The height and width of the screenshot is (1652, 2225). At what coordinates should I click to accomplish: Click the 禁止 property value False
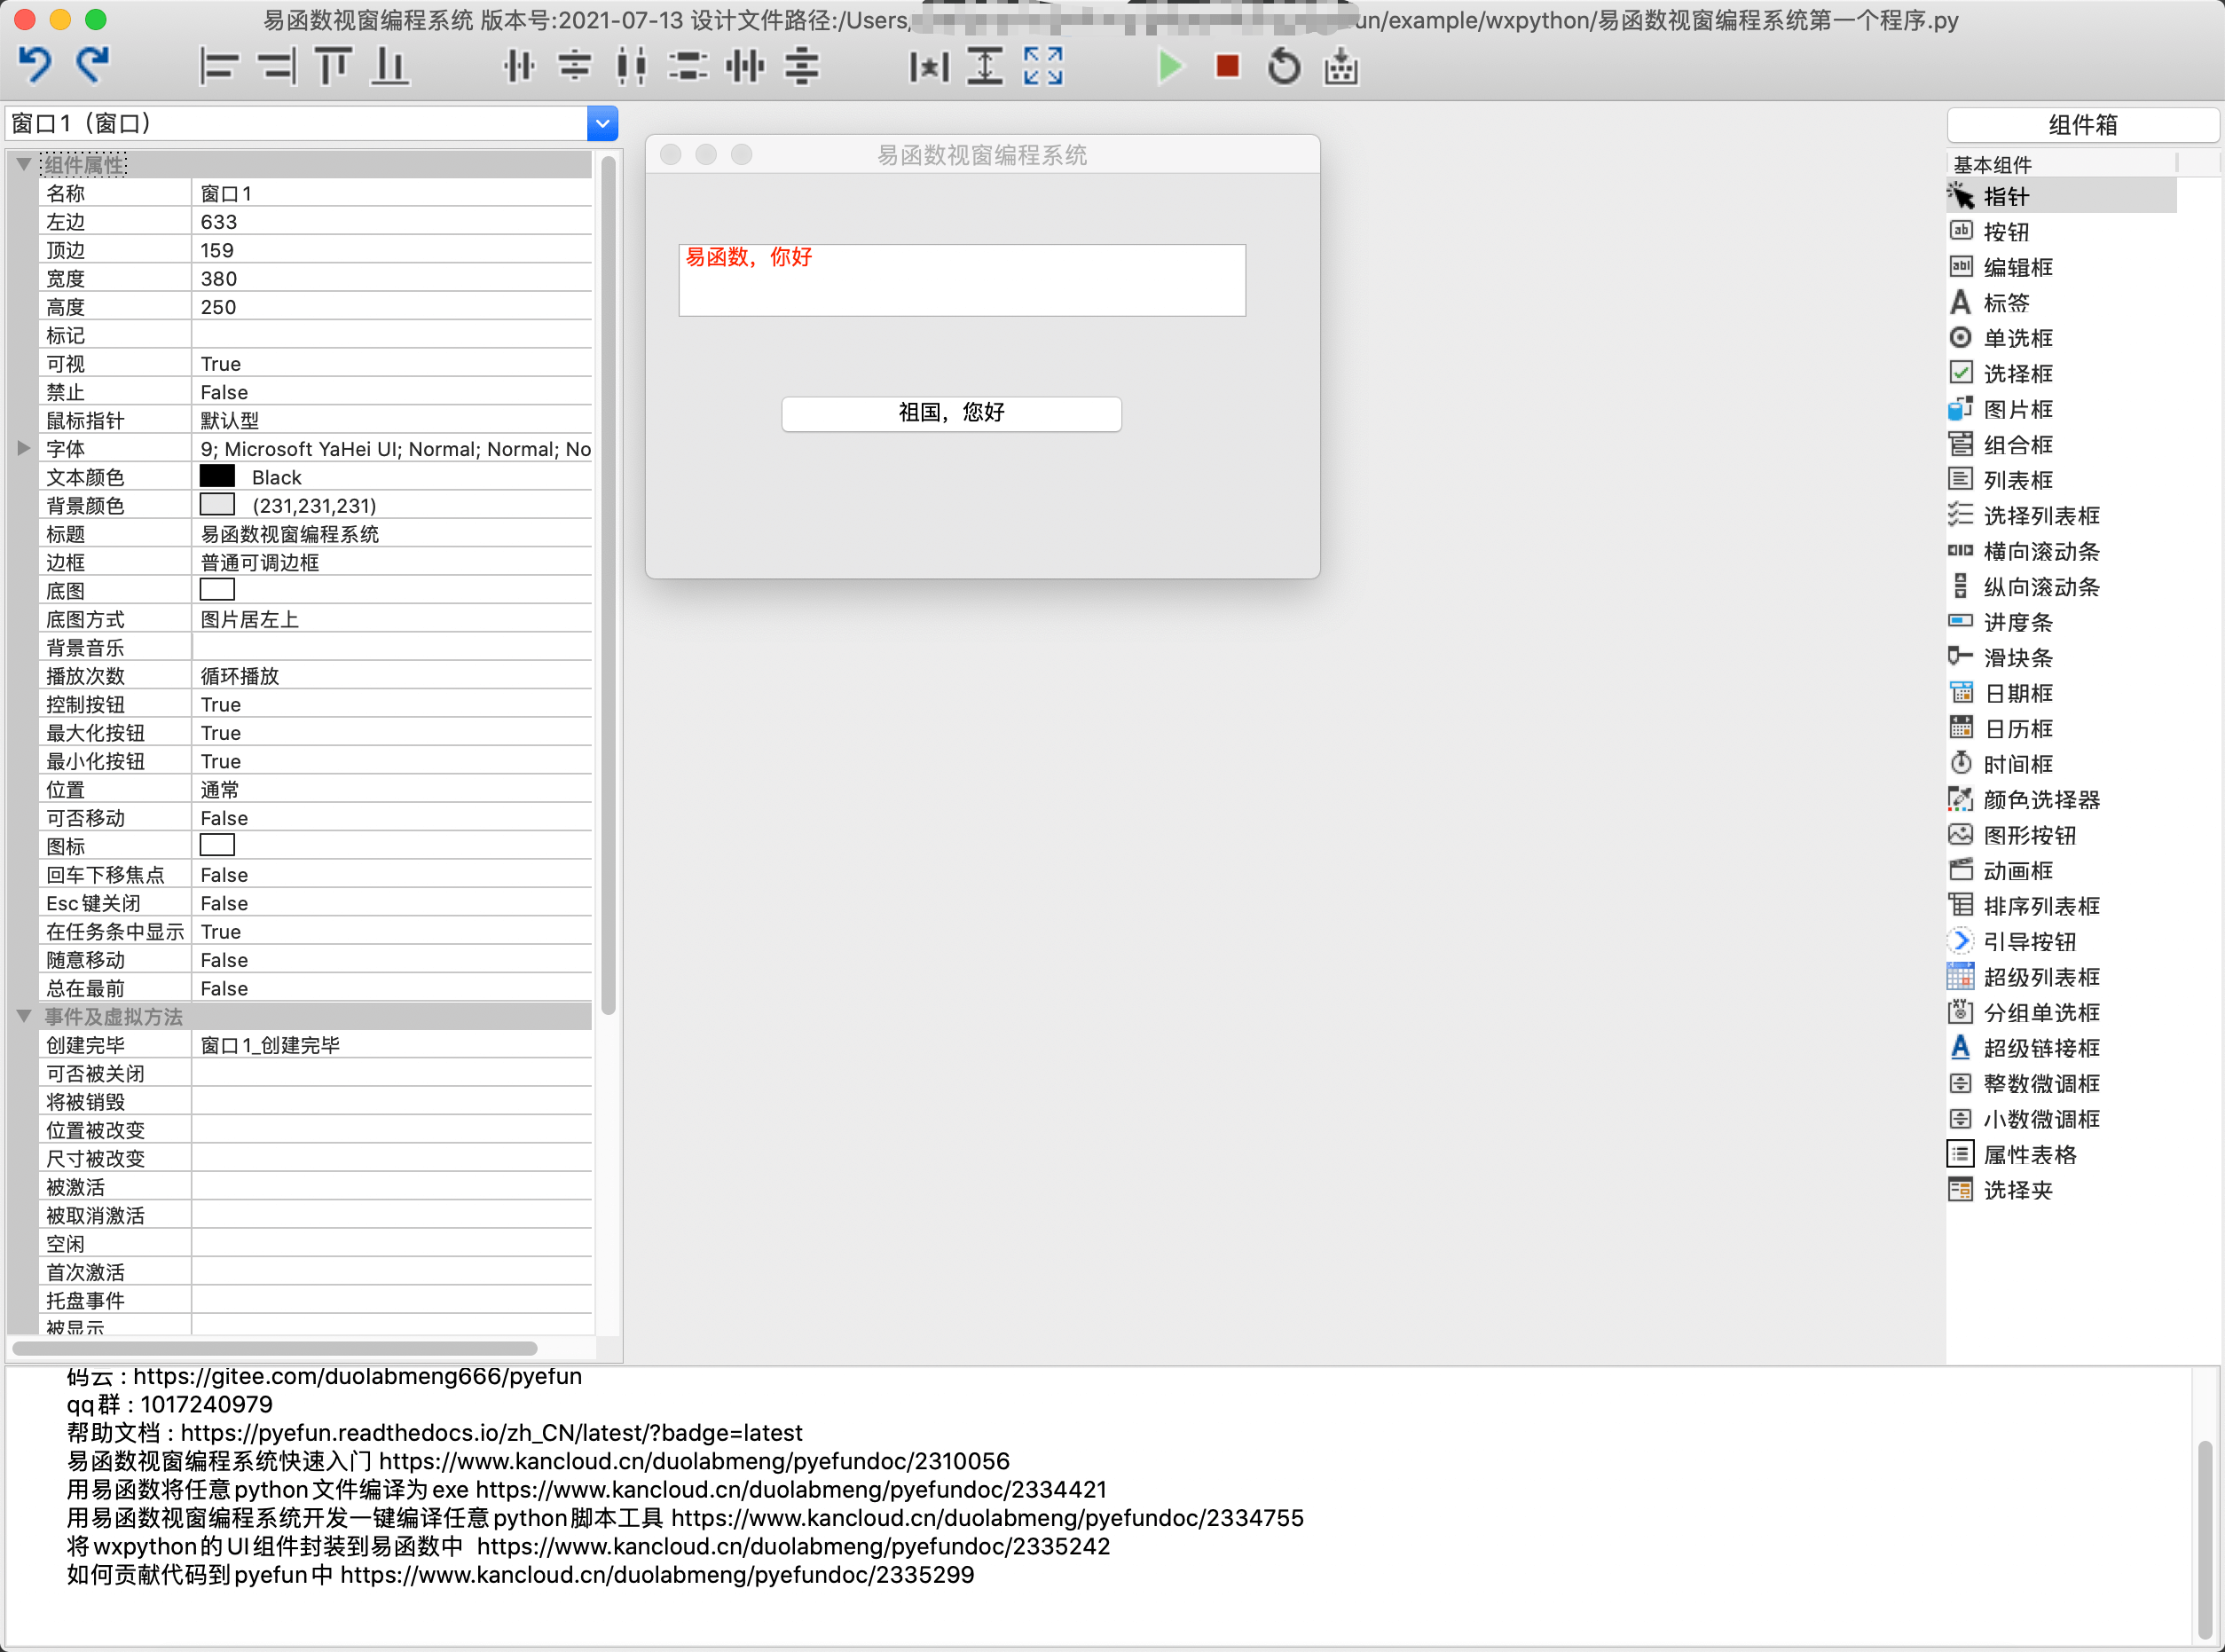[x=392, y=392]
